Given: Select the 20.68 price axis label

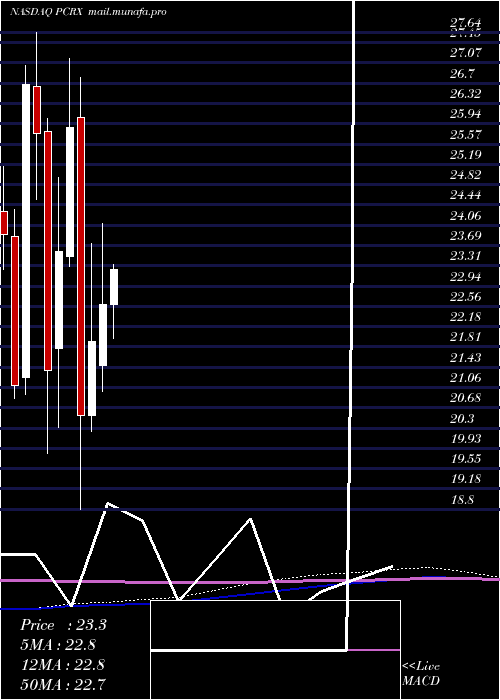Looking at the screenshot, I should [466, 398].
